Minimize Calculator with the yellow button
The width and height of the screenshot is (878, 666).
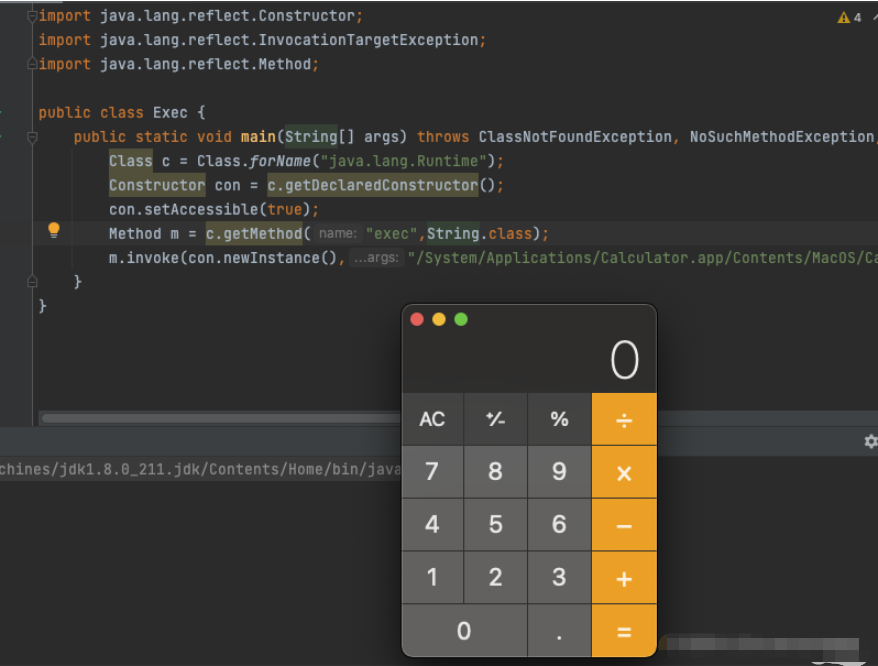(439, 319)
